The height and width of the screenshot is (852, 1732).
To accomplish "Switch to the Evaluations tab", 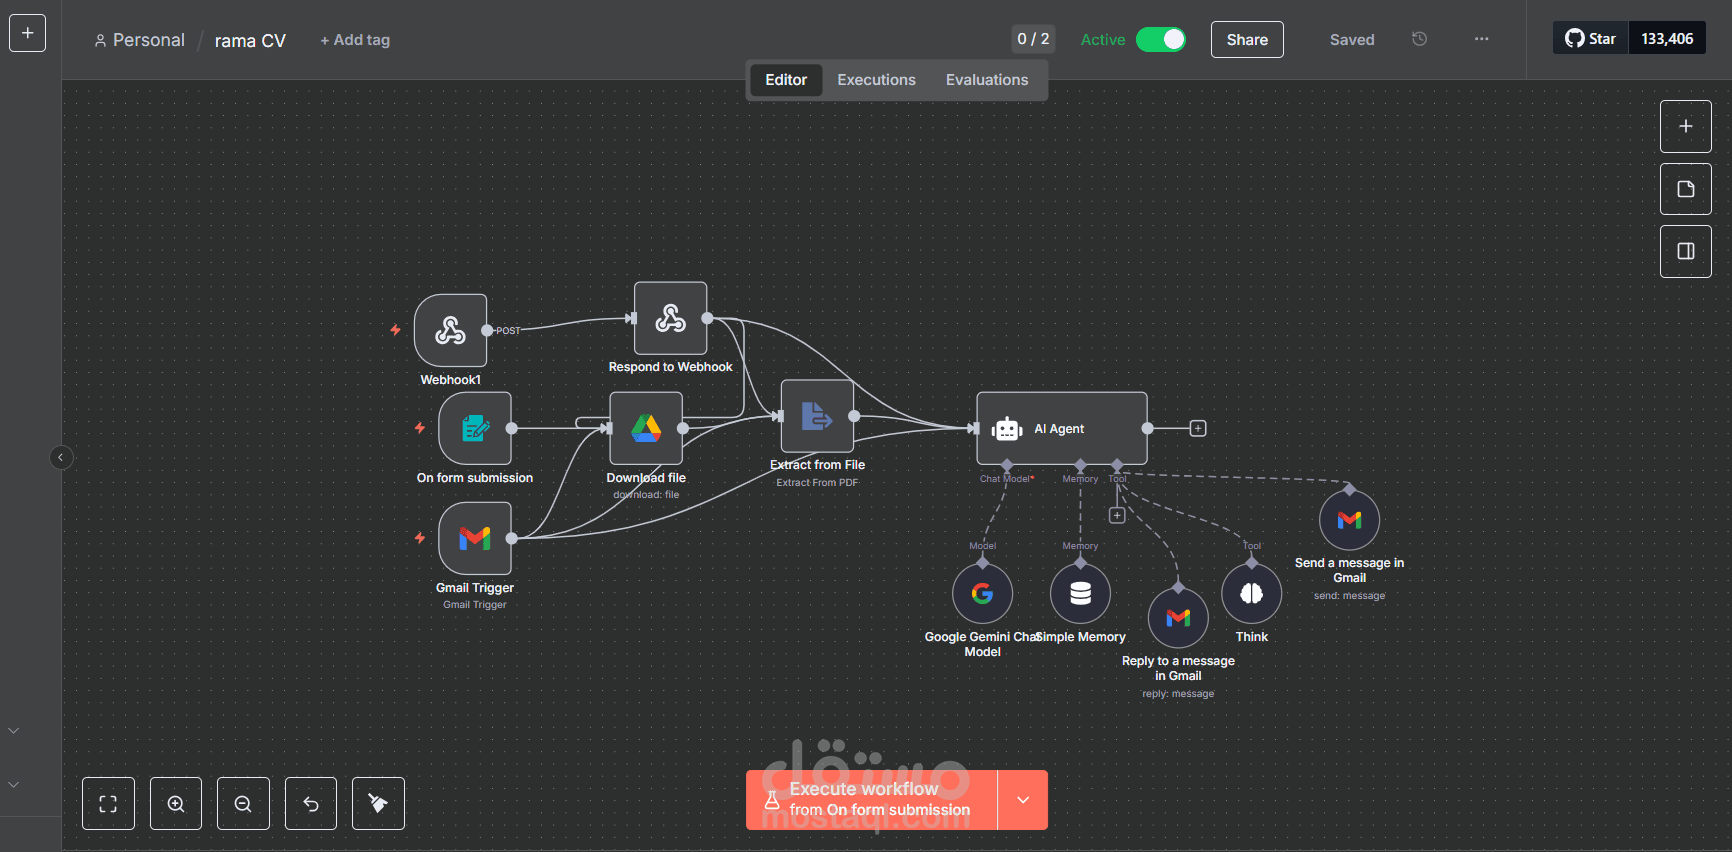I will pyautogui.click(x=987, y=80).
